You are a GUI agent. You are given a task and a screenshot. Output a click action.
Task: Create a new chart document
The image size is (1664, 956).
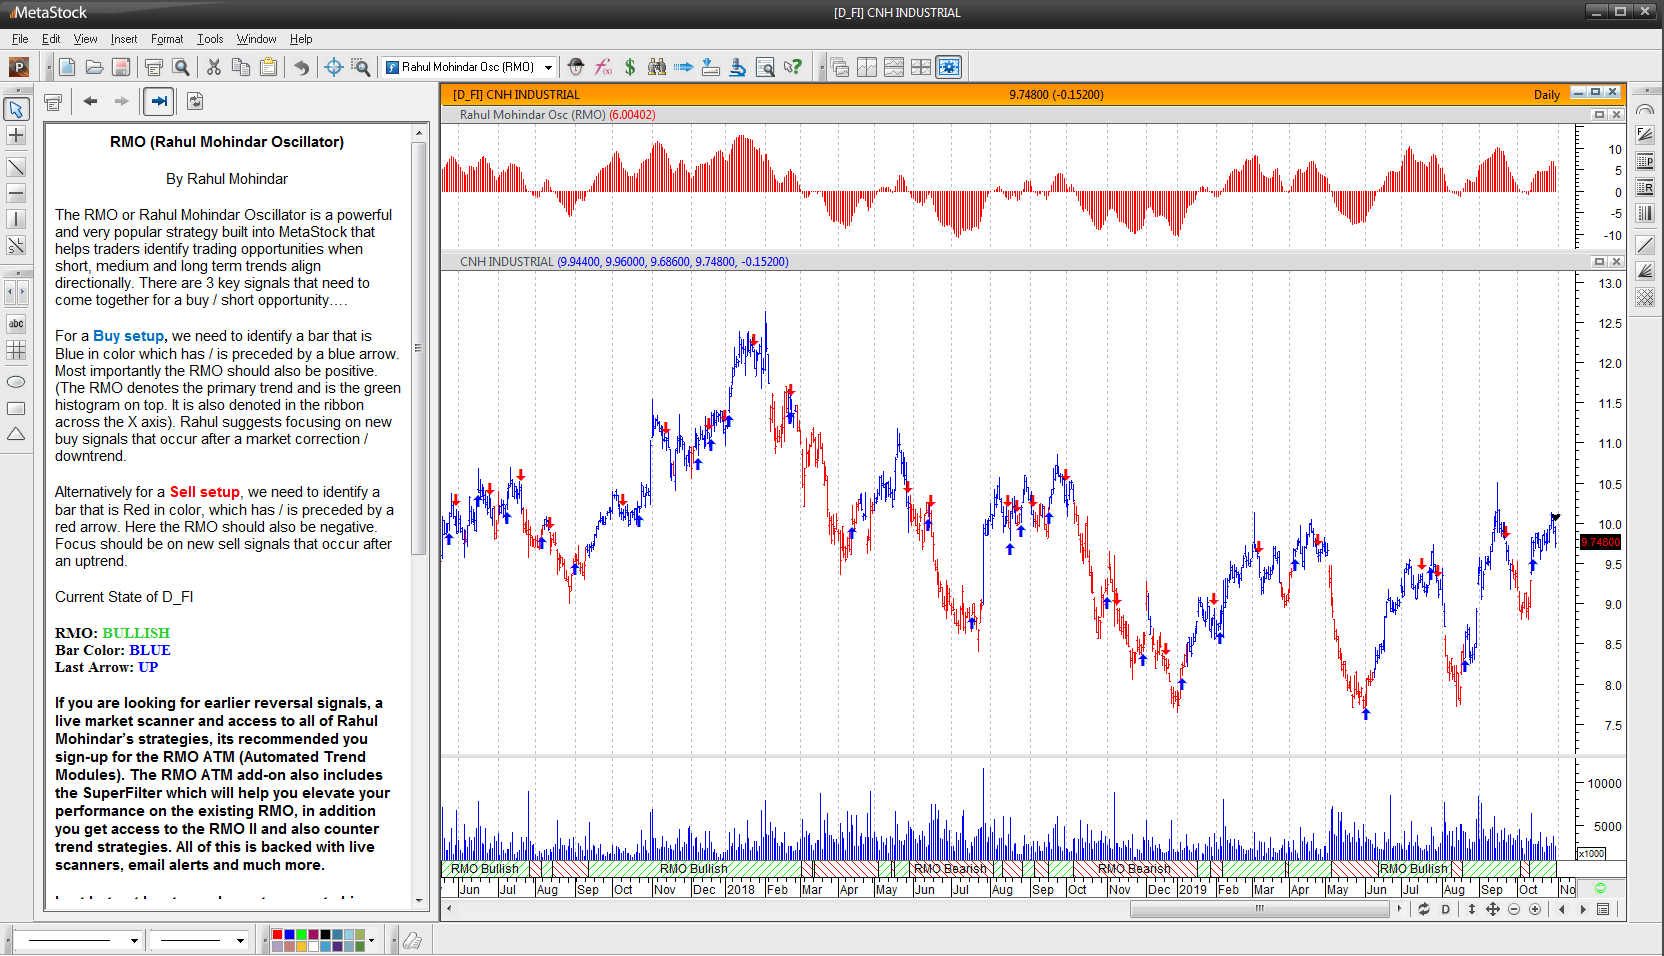pos(67,67)
